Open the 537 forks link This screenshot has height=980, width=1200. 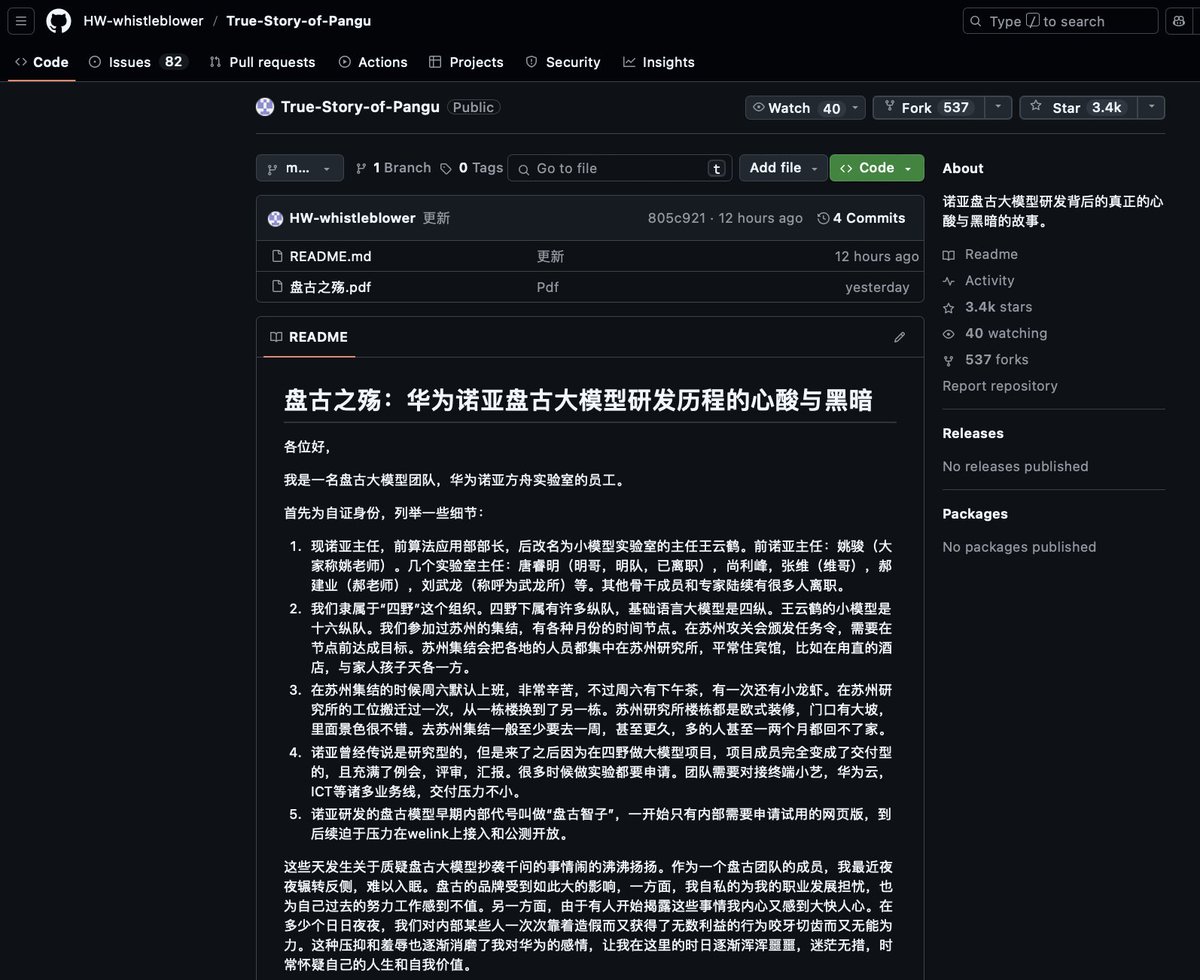985,359
